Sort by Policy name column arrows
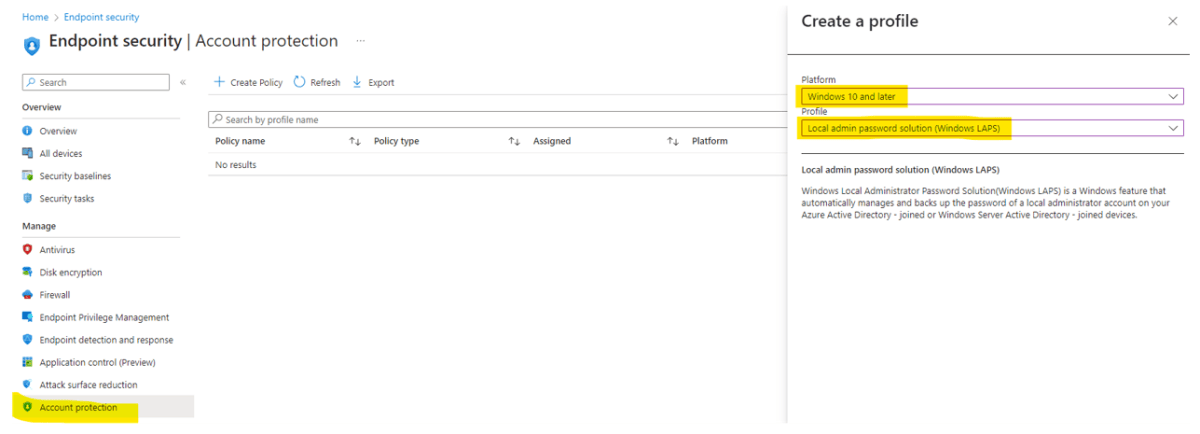 355,141
